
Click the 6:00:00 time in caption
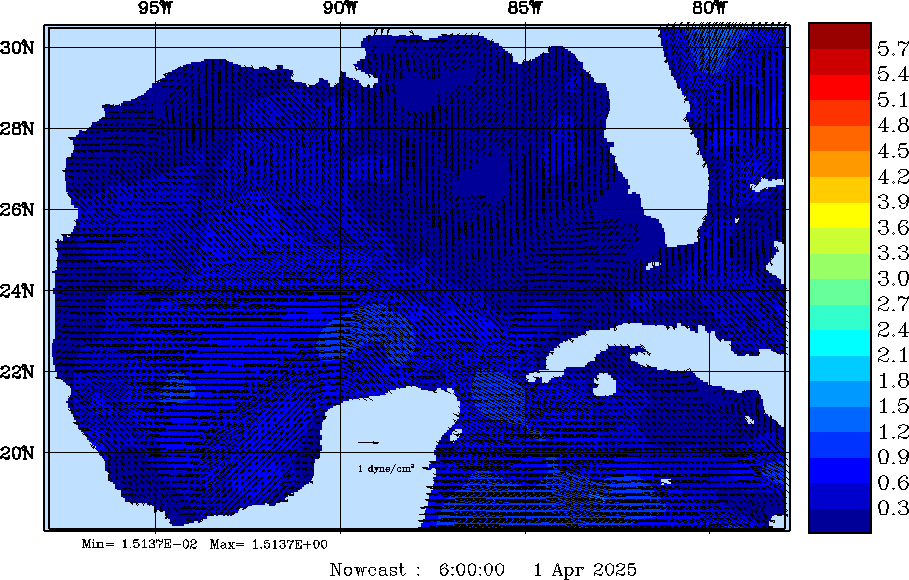[471, 570]
